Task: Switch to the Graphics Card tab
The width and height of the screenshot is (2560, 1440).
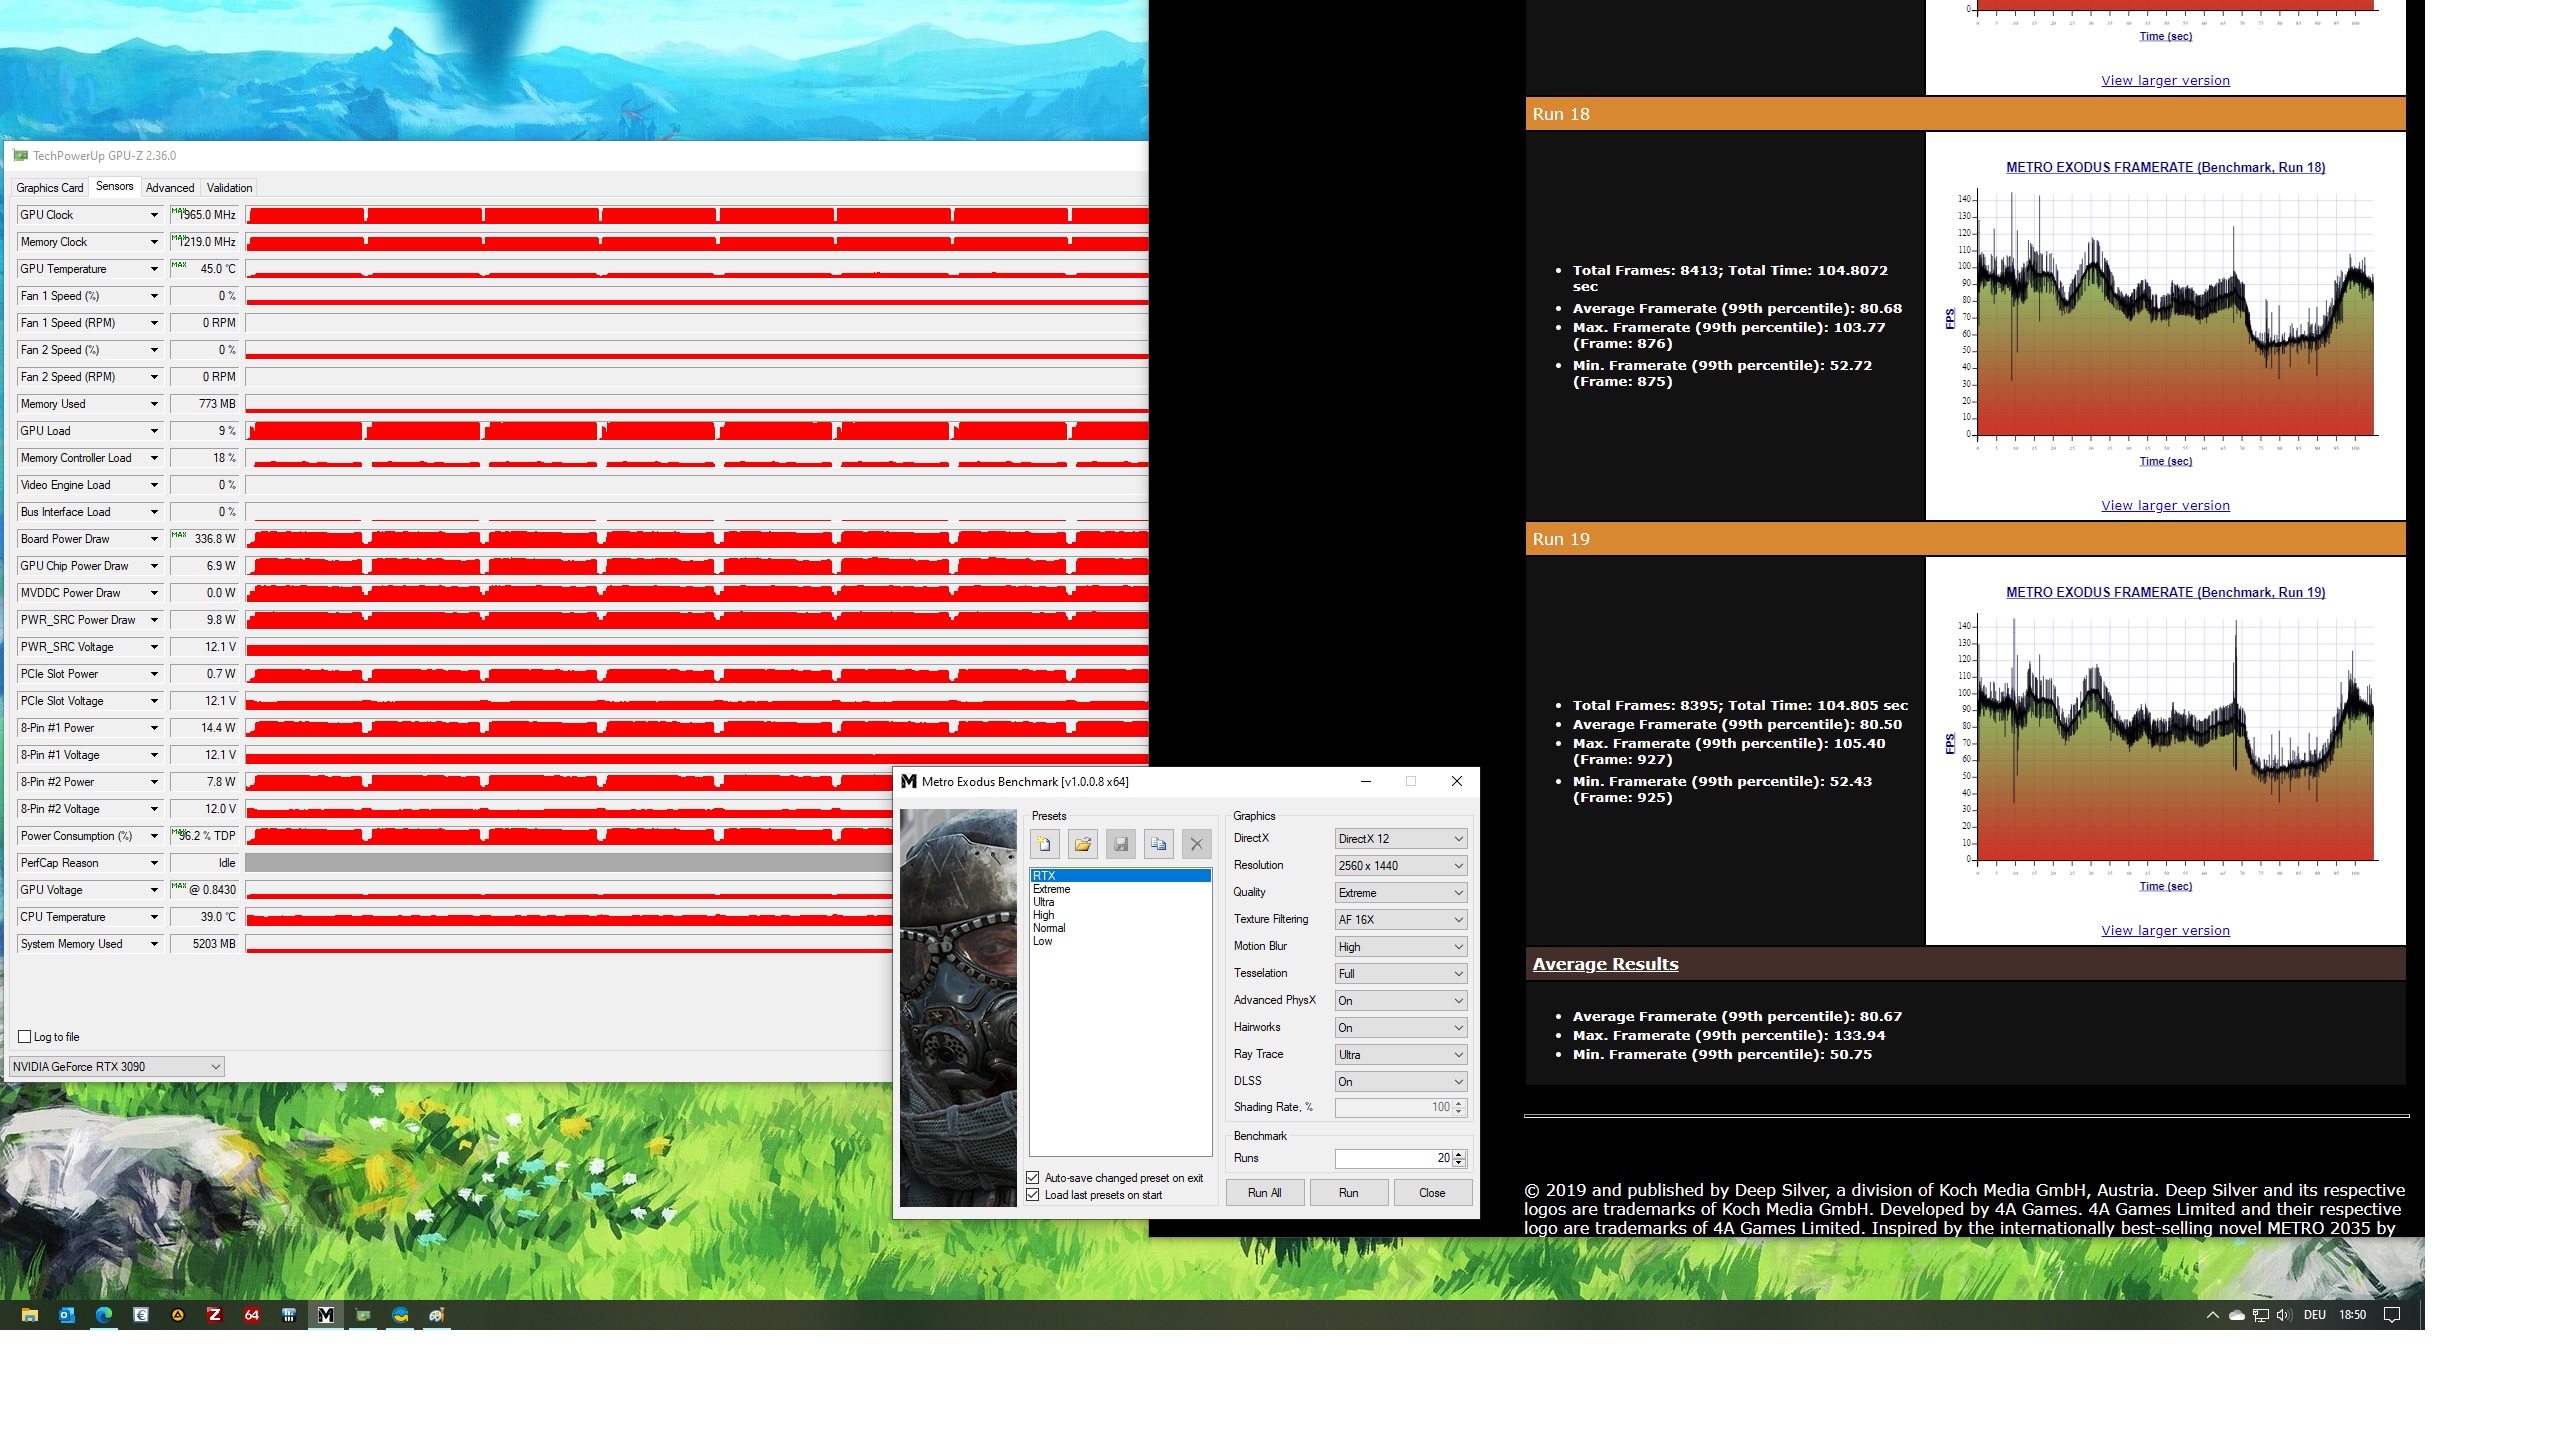Action: (x=50, y=188)
